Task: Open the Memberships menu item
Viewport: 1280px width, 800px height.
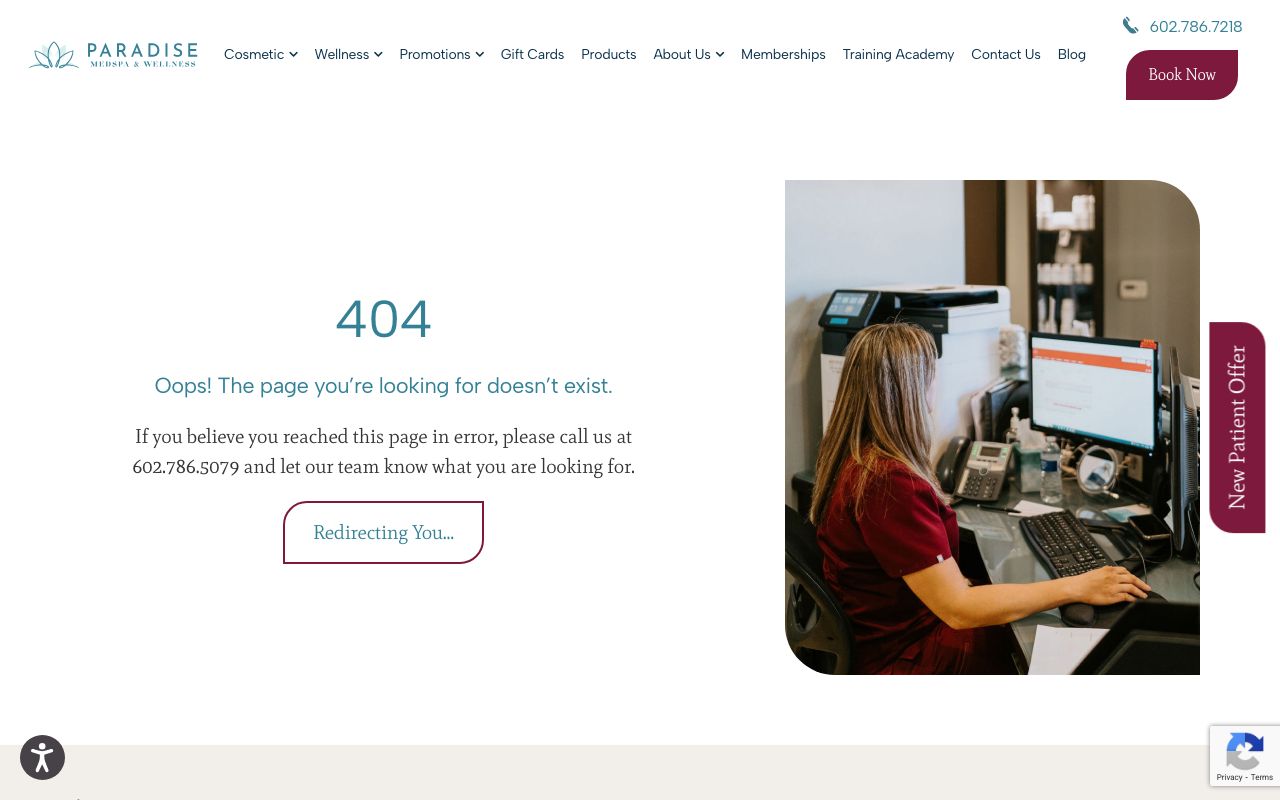Action: (x=783, y=54)
